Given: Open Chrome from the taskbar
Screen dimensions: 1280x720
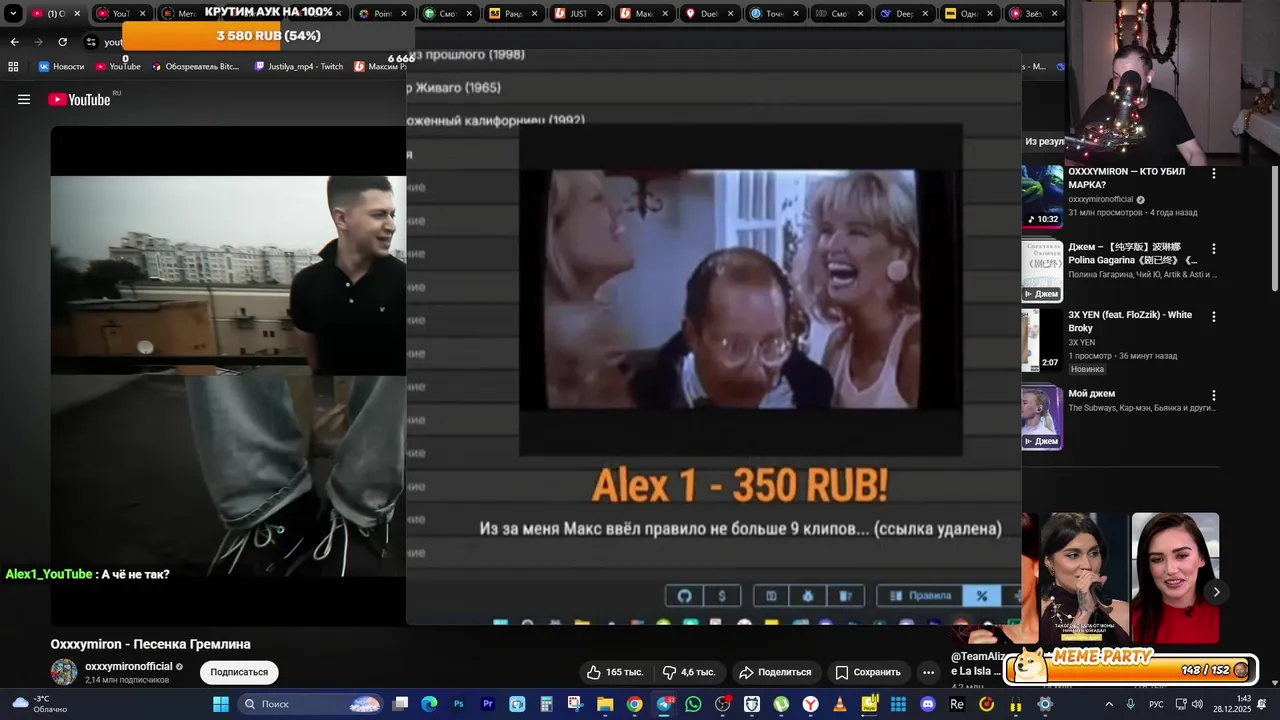Looking at the screenshot, I should pyautogui.click(x=634, y=704).
